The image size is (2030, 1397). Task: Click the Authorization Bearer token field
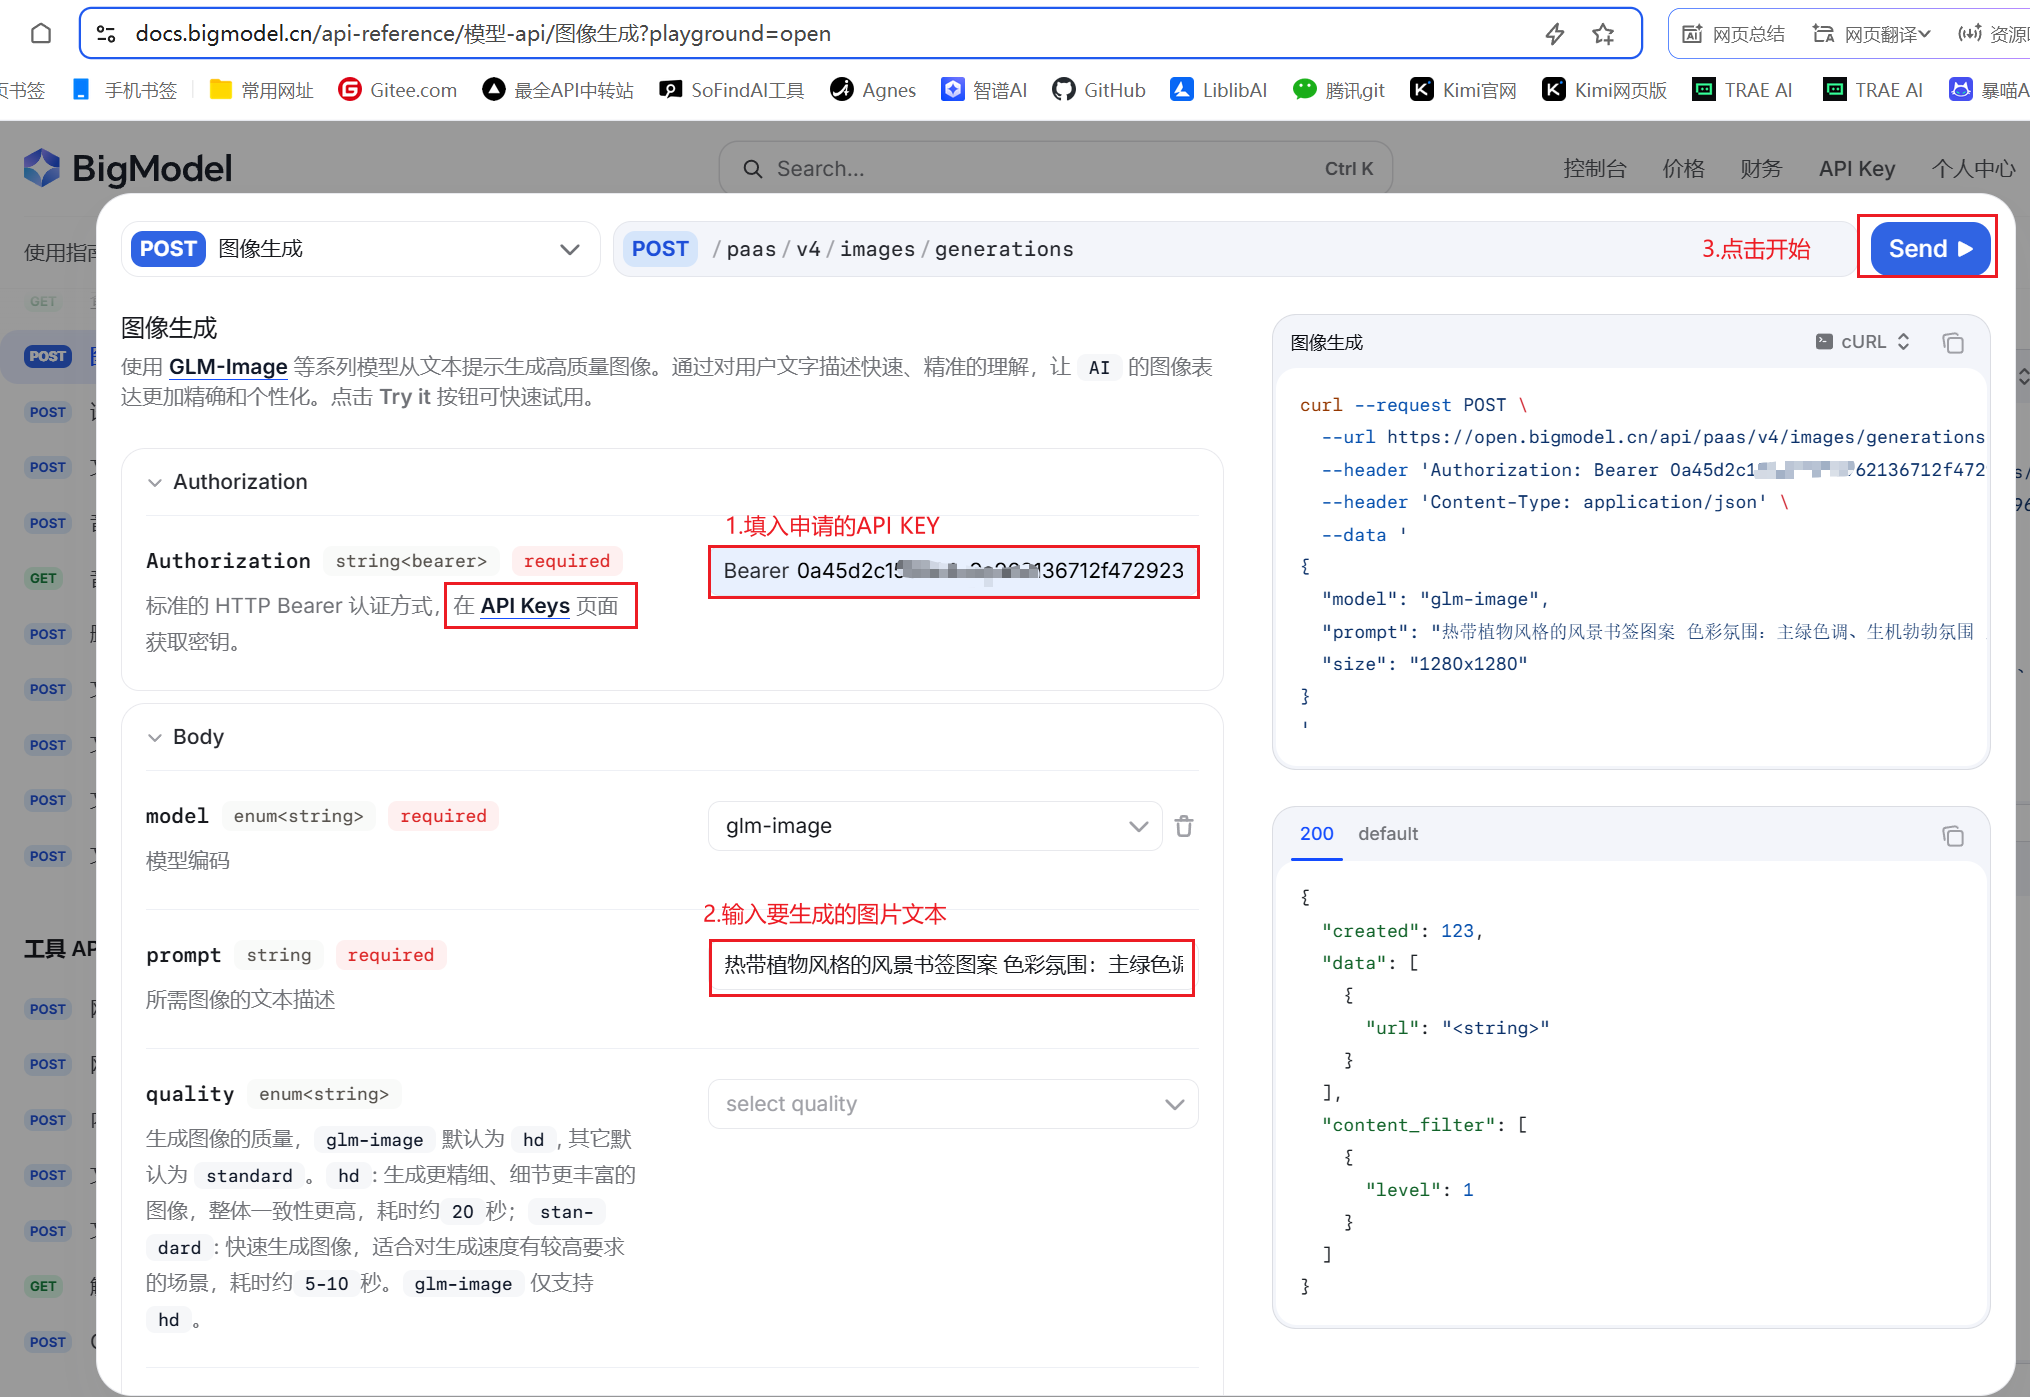[953, 571]
